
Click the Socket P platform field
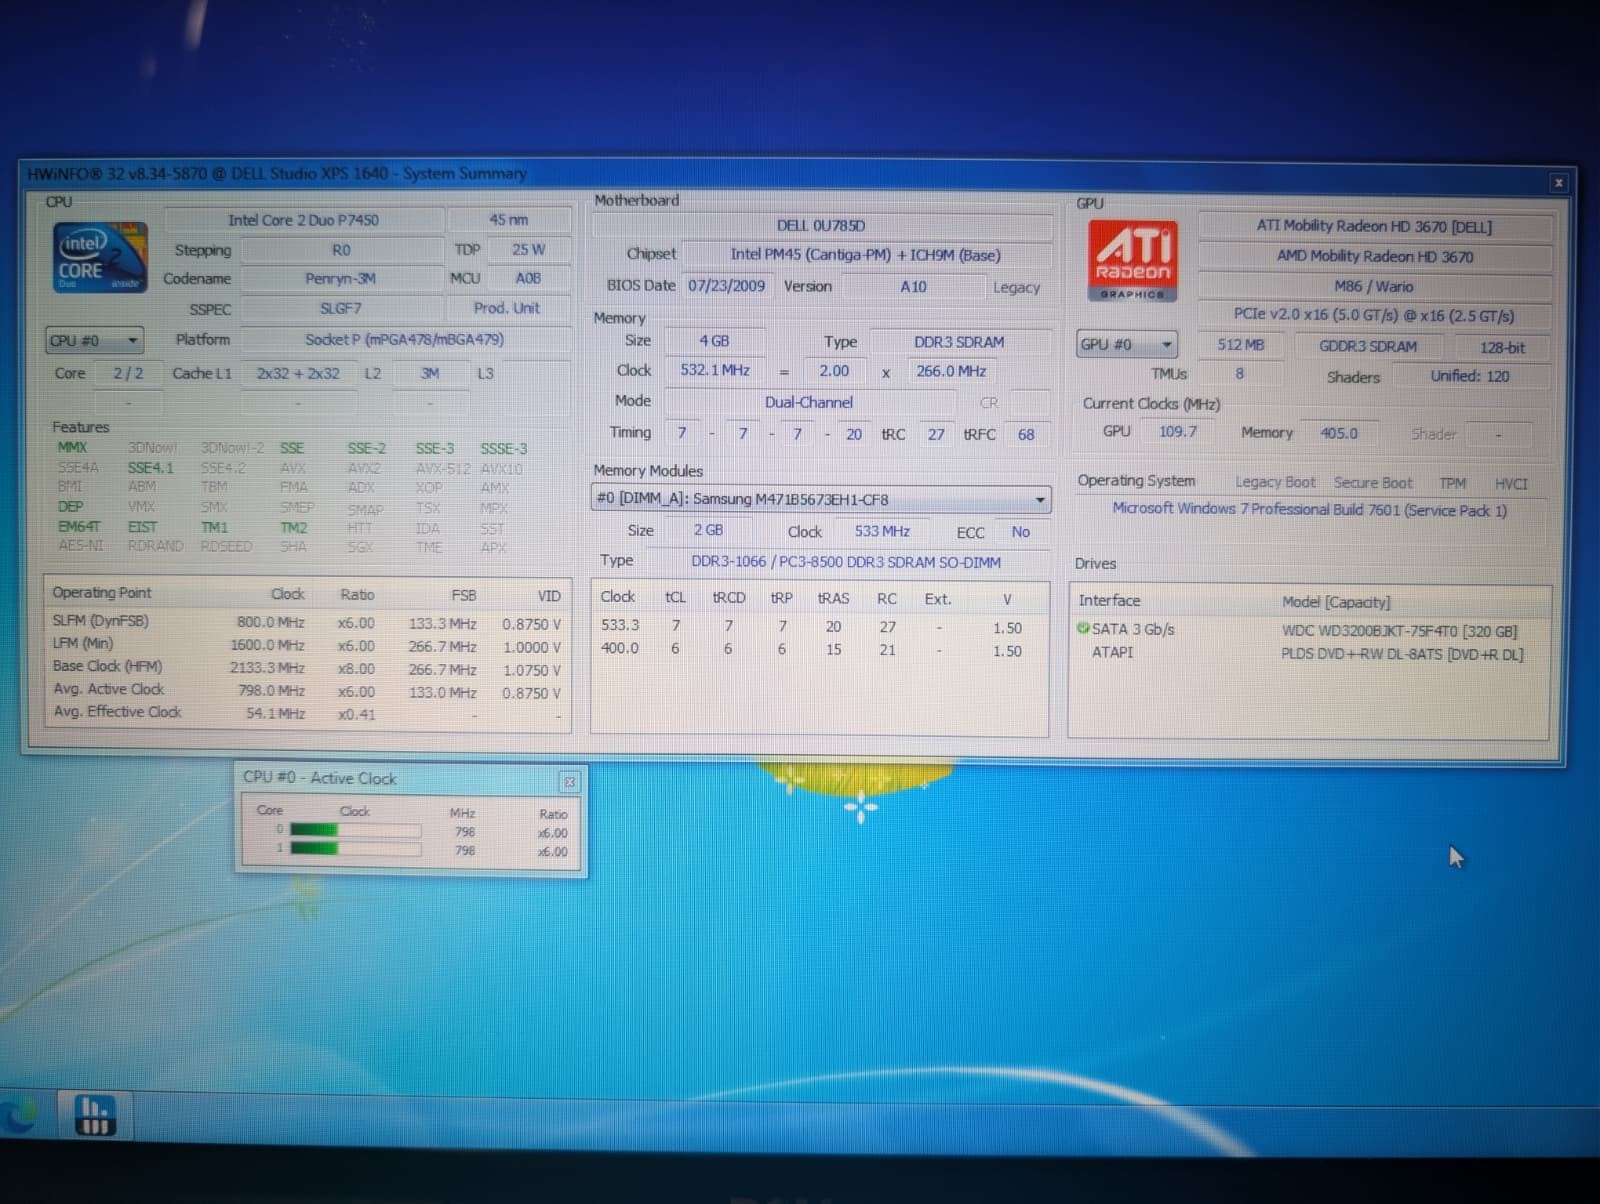click(x=404, y=339)
